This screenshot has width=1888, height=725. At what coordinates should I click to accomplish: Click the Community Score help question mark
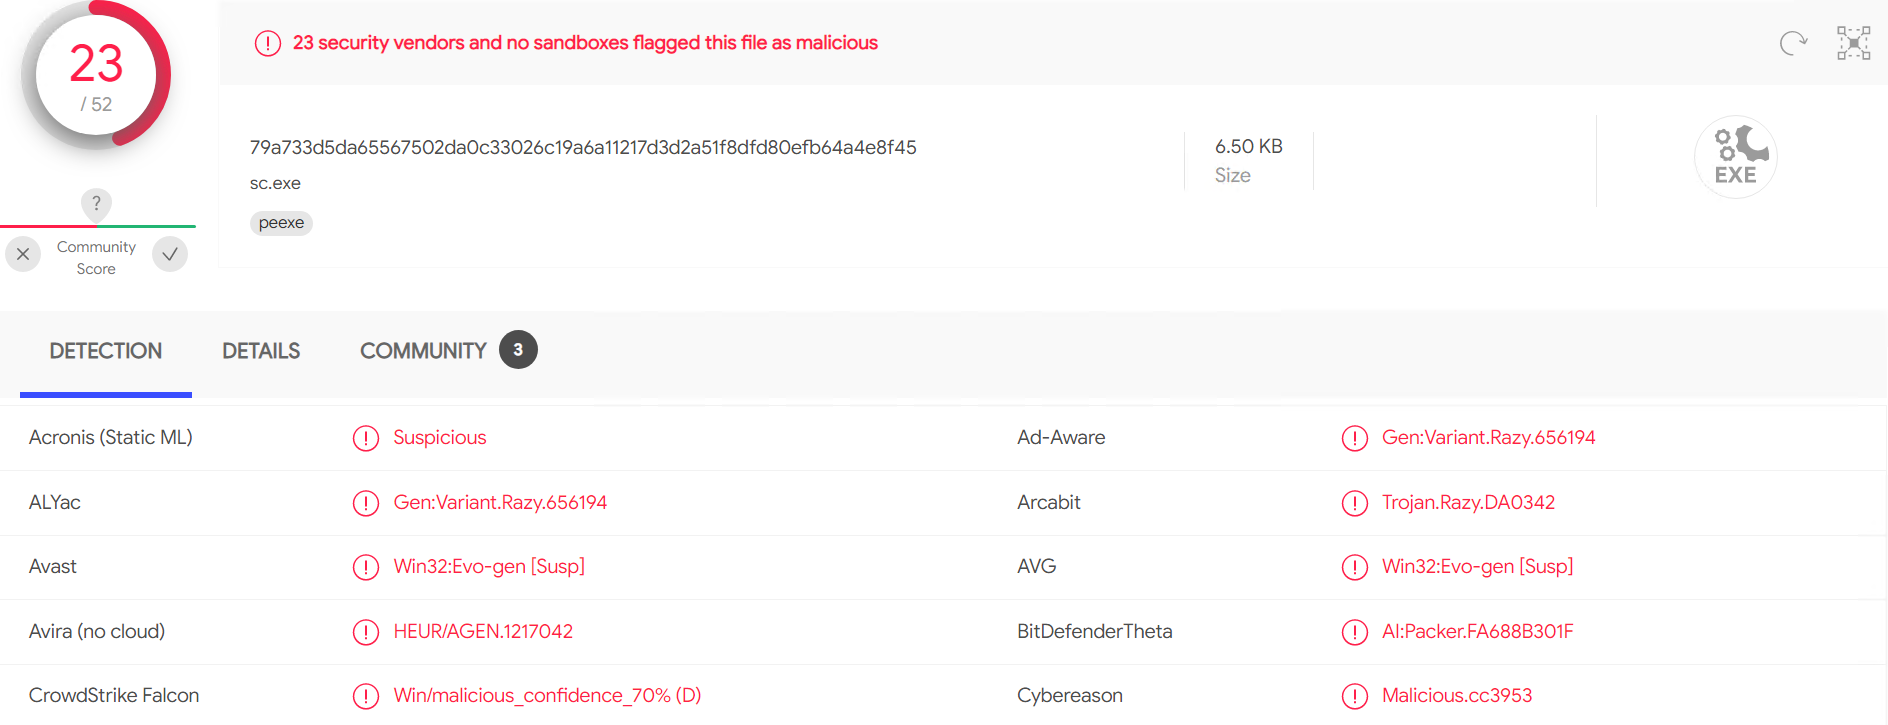click(x=96, y=204)
